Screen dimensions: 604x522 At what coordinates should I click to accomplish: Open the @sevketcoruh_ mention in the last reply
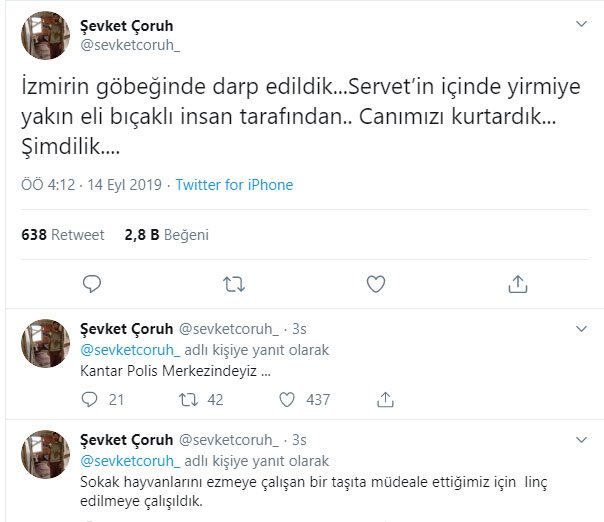click(130, 461)
